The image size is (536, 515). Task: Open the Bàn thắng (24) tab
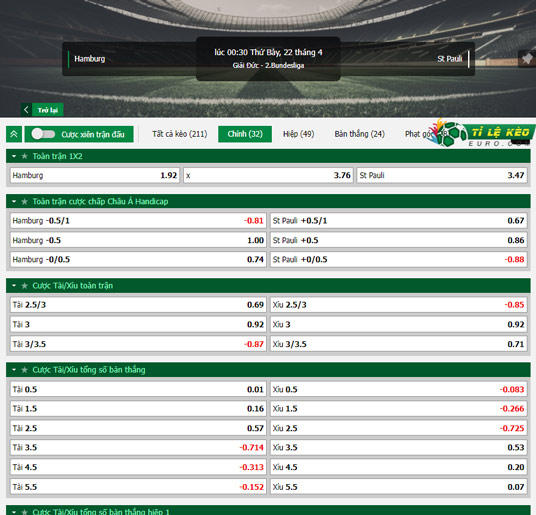pos(359,134)
